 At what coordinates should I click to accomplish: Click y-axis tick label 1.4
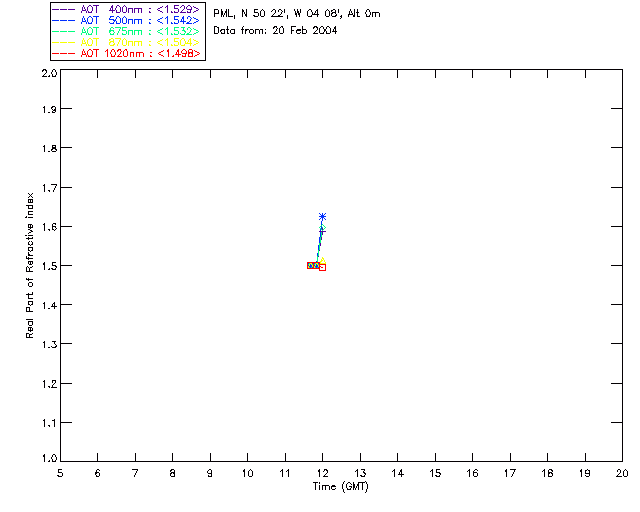pyautogui.click(x=49, y=305)
